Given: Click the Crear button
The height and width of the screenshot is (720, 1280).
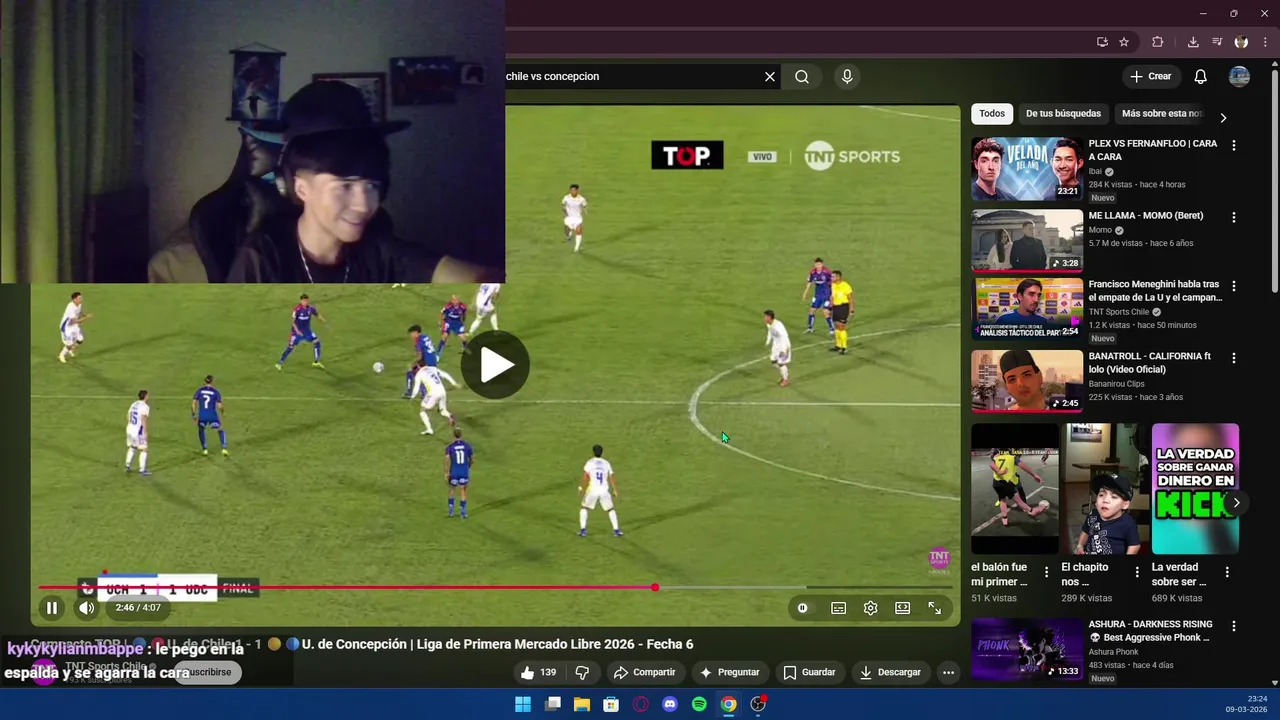Looking at the screenshot, I should (x=1150, y=77).
